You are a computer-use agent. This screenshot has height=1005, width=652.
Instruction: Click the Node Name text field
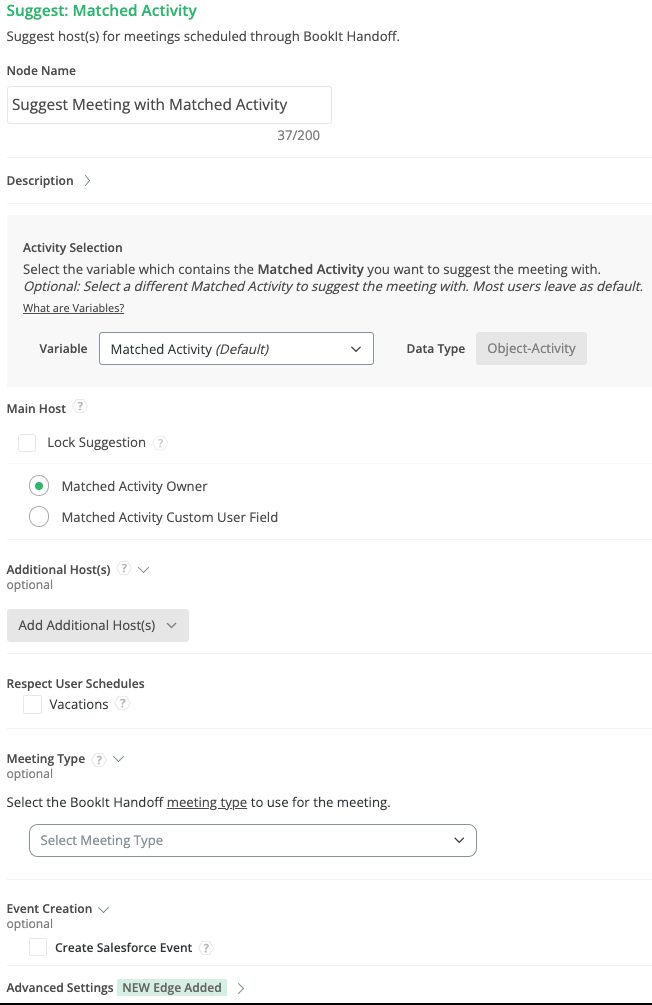[169, 105]
